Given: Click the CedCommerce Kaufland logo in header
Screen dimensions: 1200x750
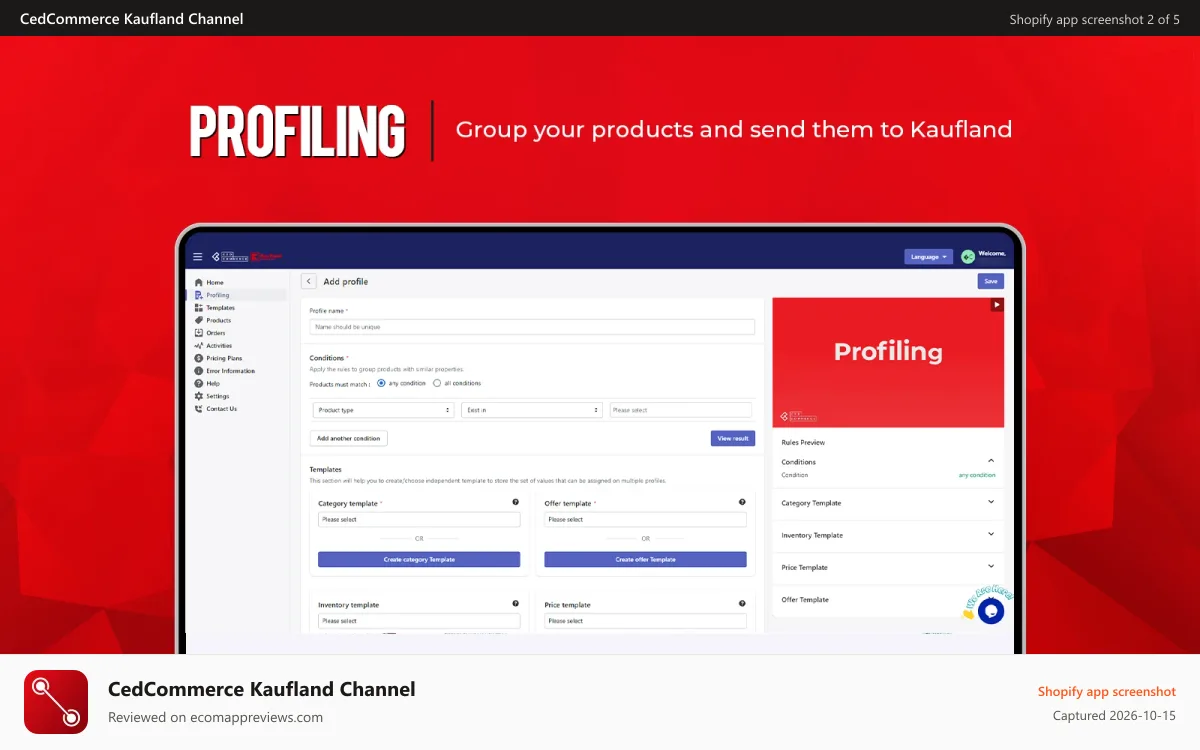Looking at the screenshot, I should [247, 257].
